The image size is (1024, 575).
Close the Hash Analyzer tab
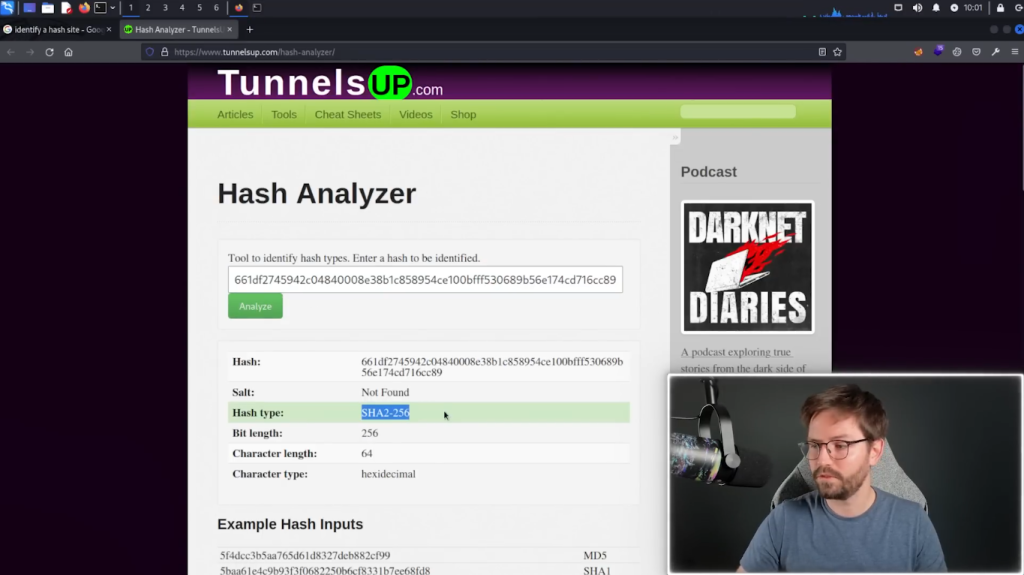tap(229, 29)
